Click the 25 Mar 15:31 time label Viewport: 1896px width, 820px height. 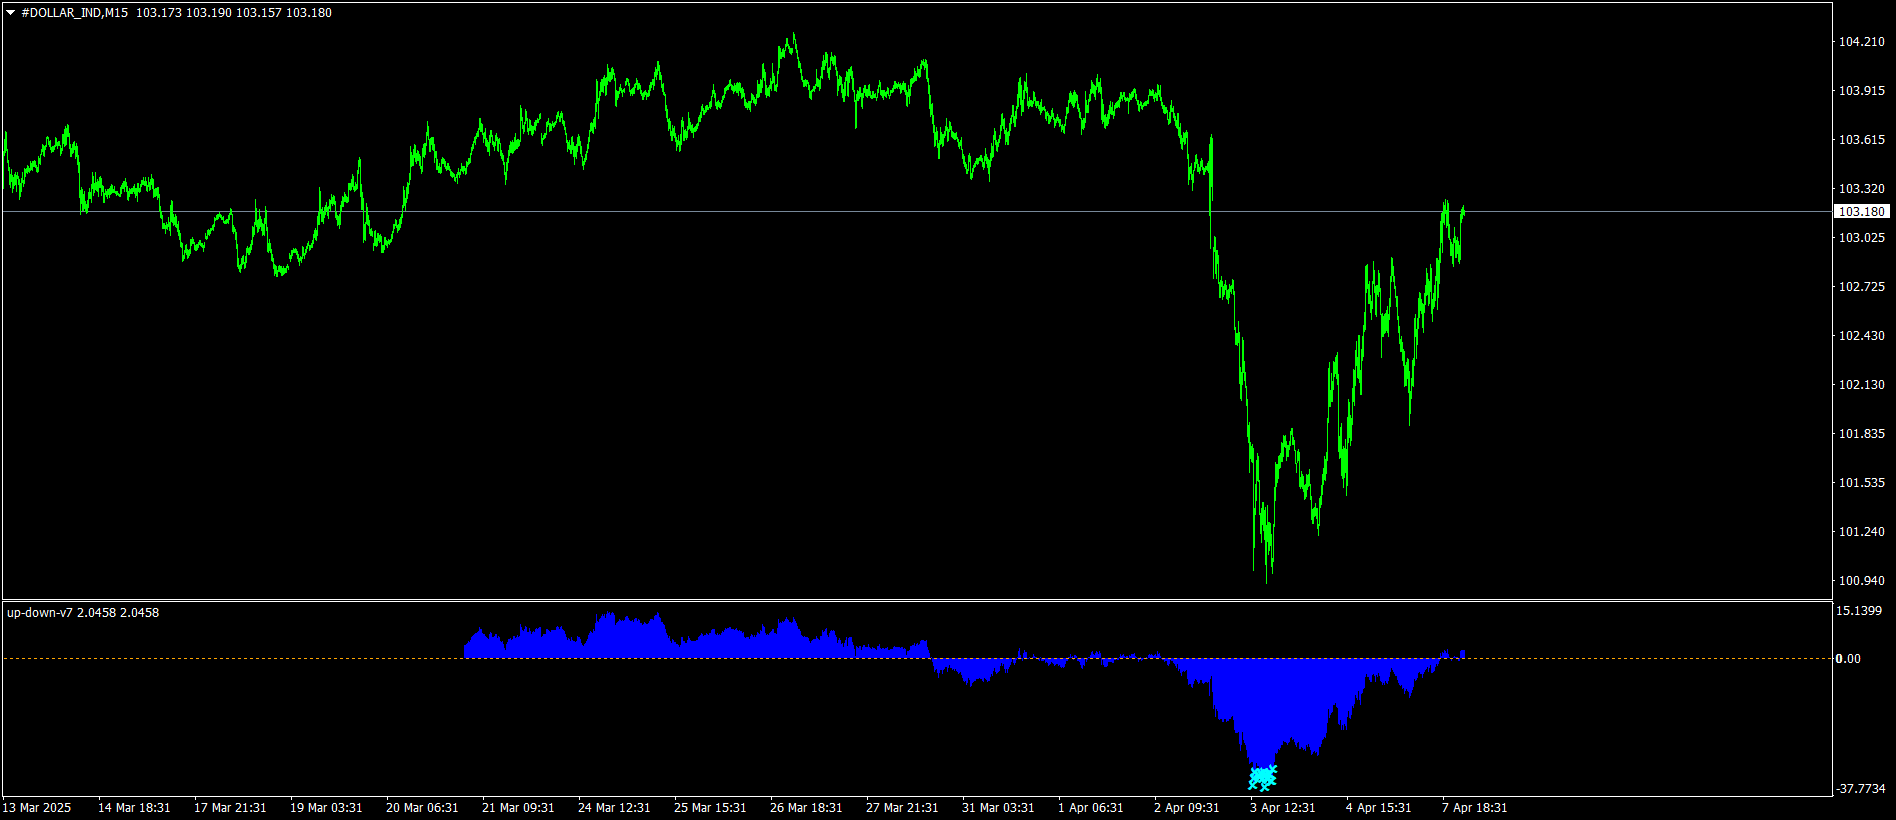pos(710,808)
